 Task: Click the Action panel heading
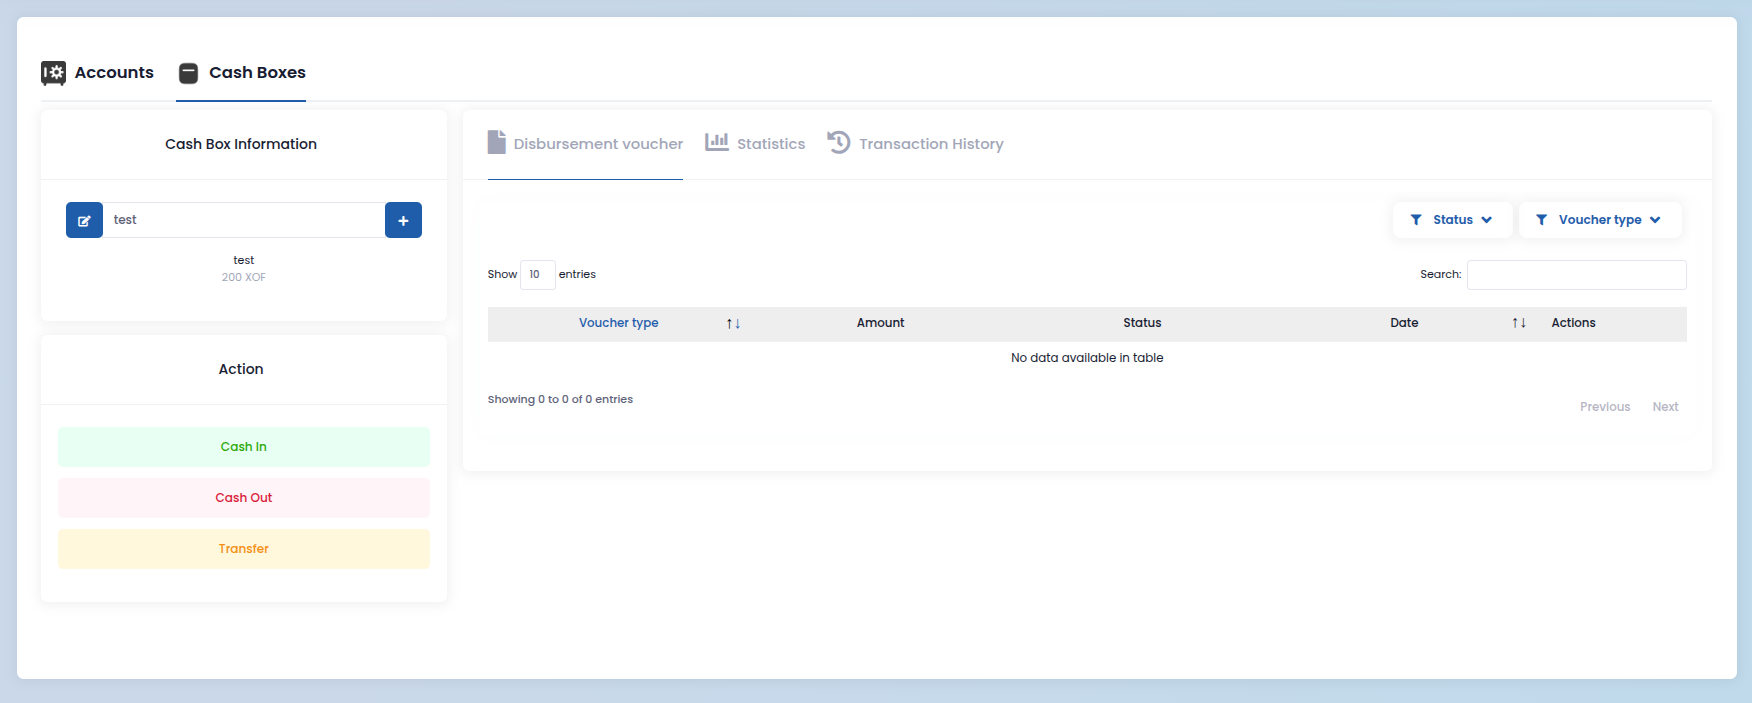click(241, 369)
